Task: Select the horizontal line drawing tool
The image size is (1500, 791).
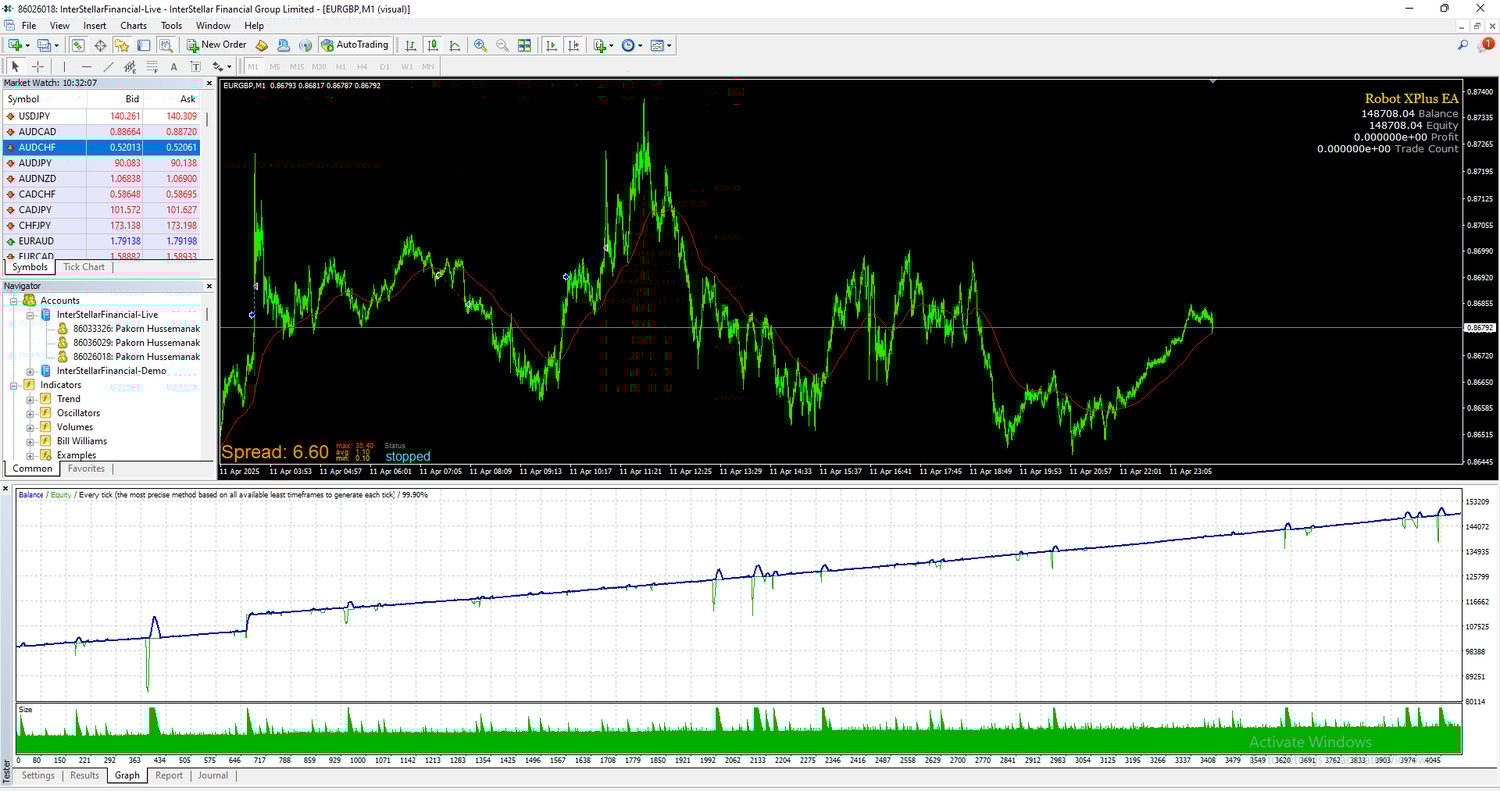Action: (x=86, y=67)
